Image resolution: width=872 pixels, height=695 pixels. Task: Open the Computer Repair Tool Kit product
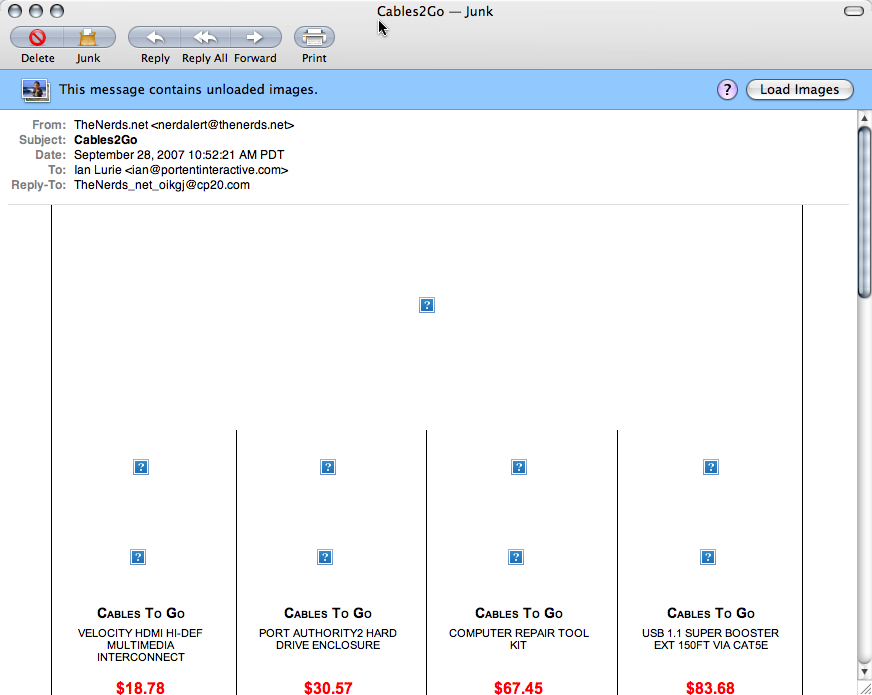coord(518,639)
